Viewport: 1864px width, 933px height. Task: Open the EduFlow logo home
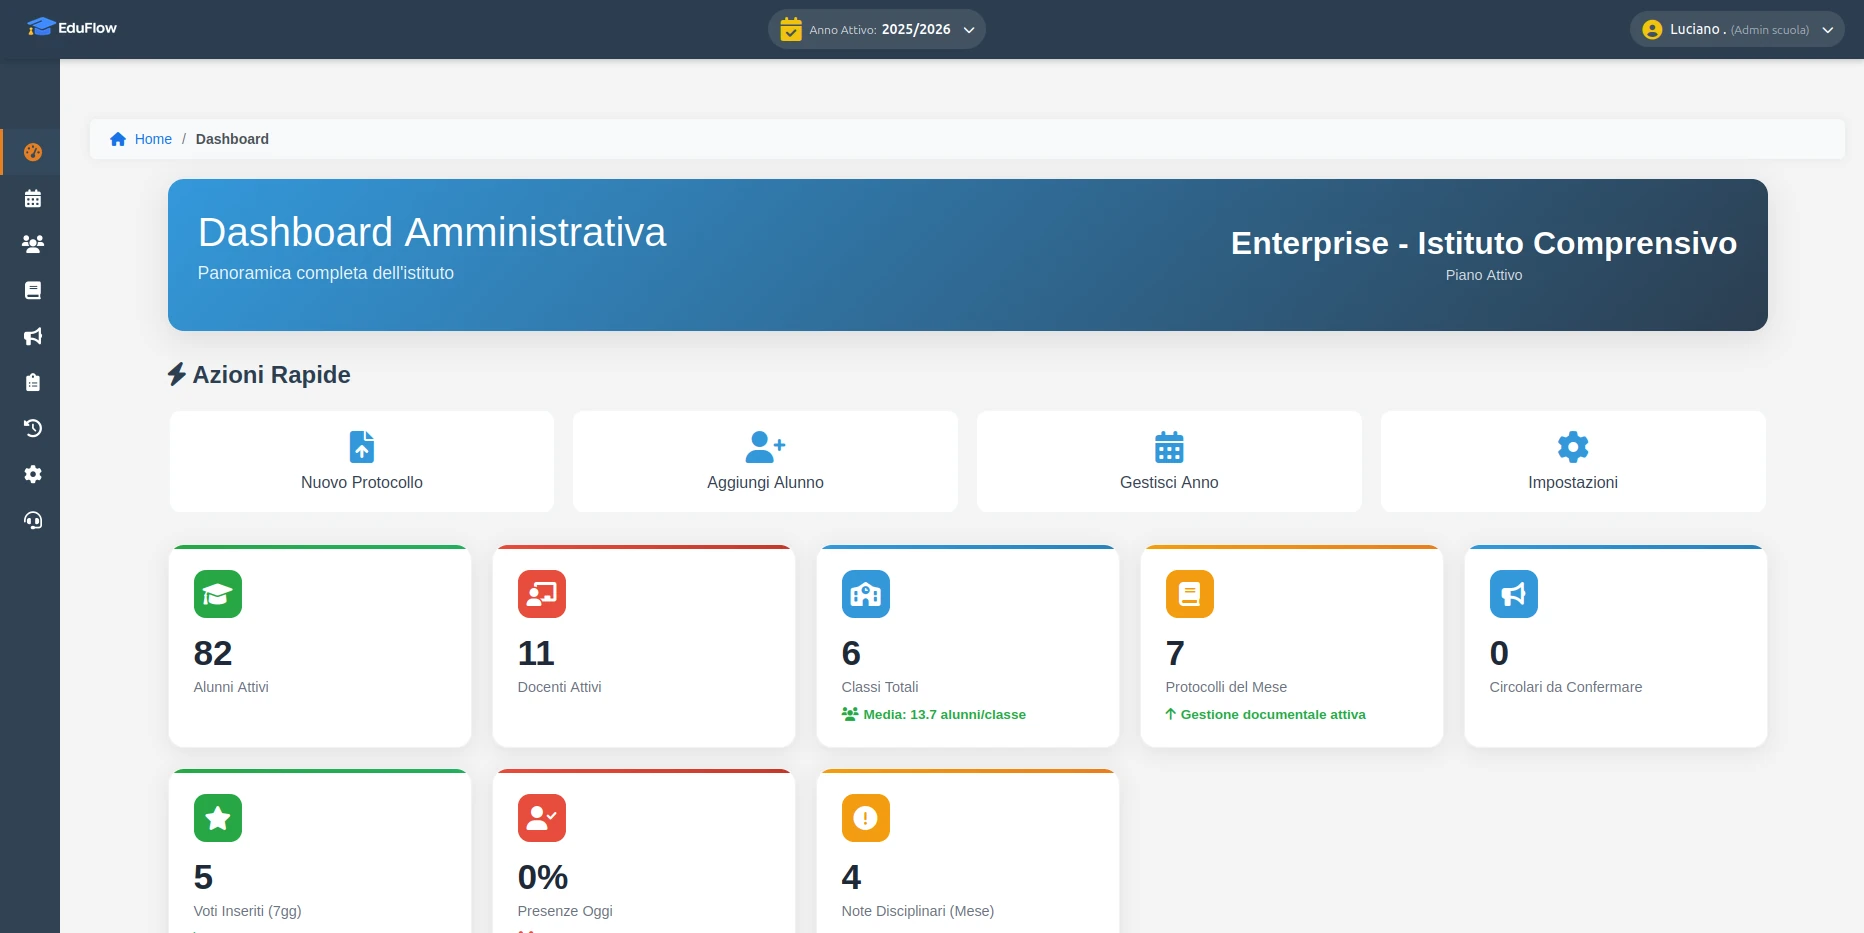72,28
